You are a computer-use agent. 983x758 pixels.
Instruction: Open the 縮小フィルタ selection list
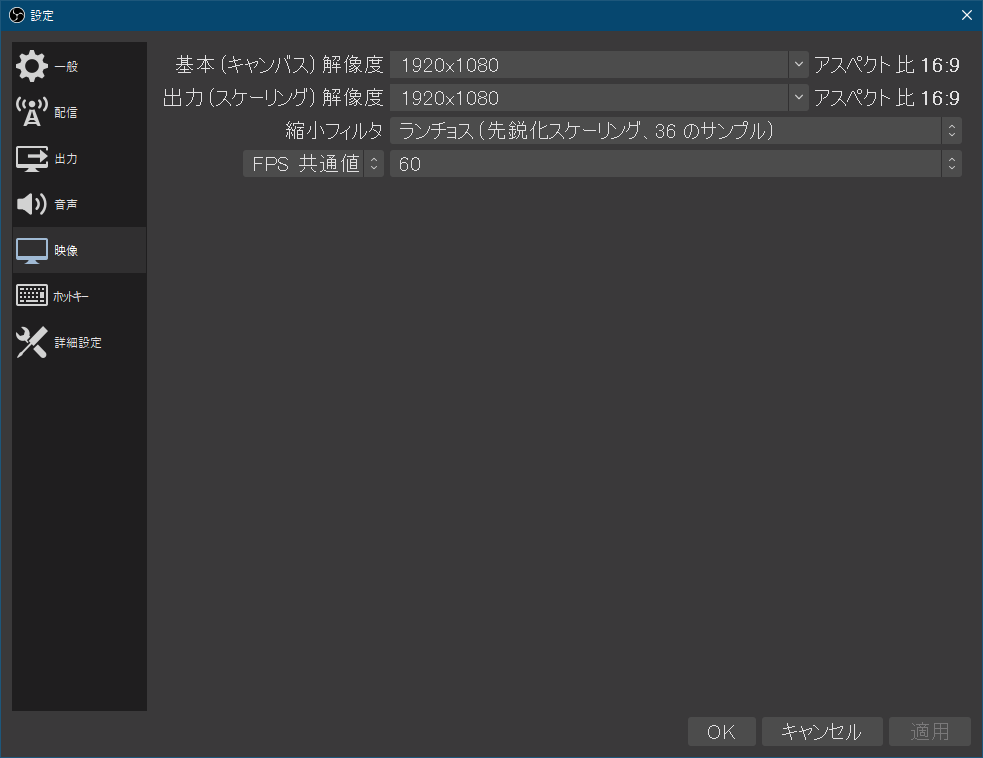click(950, 130)
